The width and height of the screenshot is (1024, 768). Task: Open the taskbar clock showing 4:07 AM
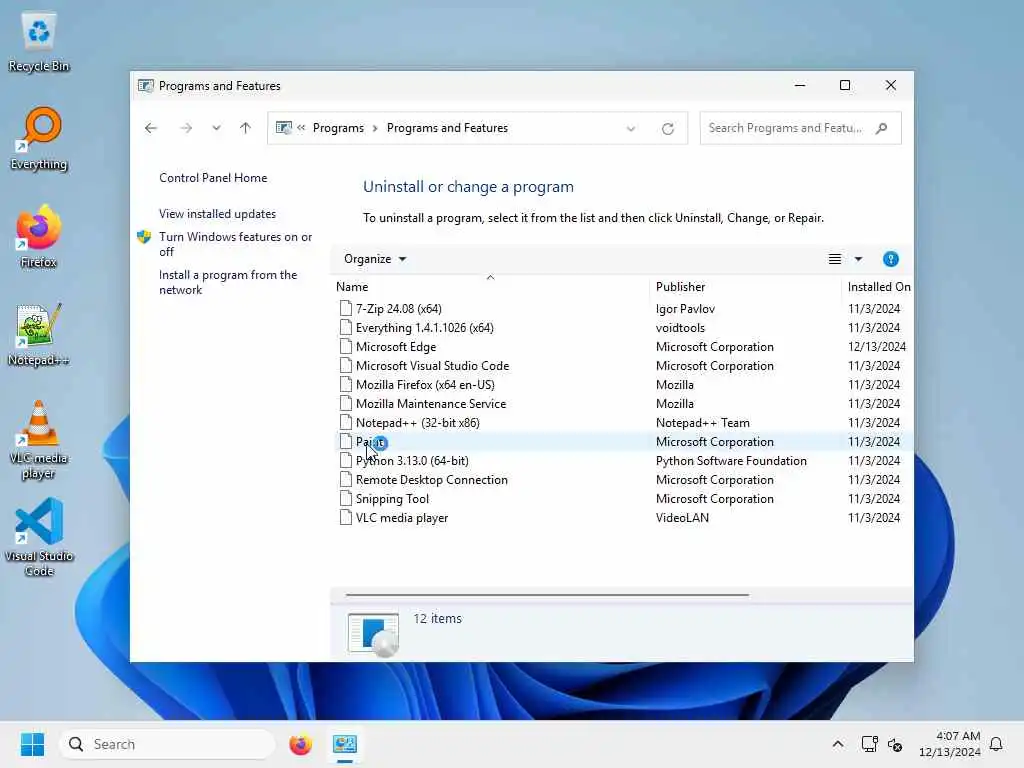(950, 744)
